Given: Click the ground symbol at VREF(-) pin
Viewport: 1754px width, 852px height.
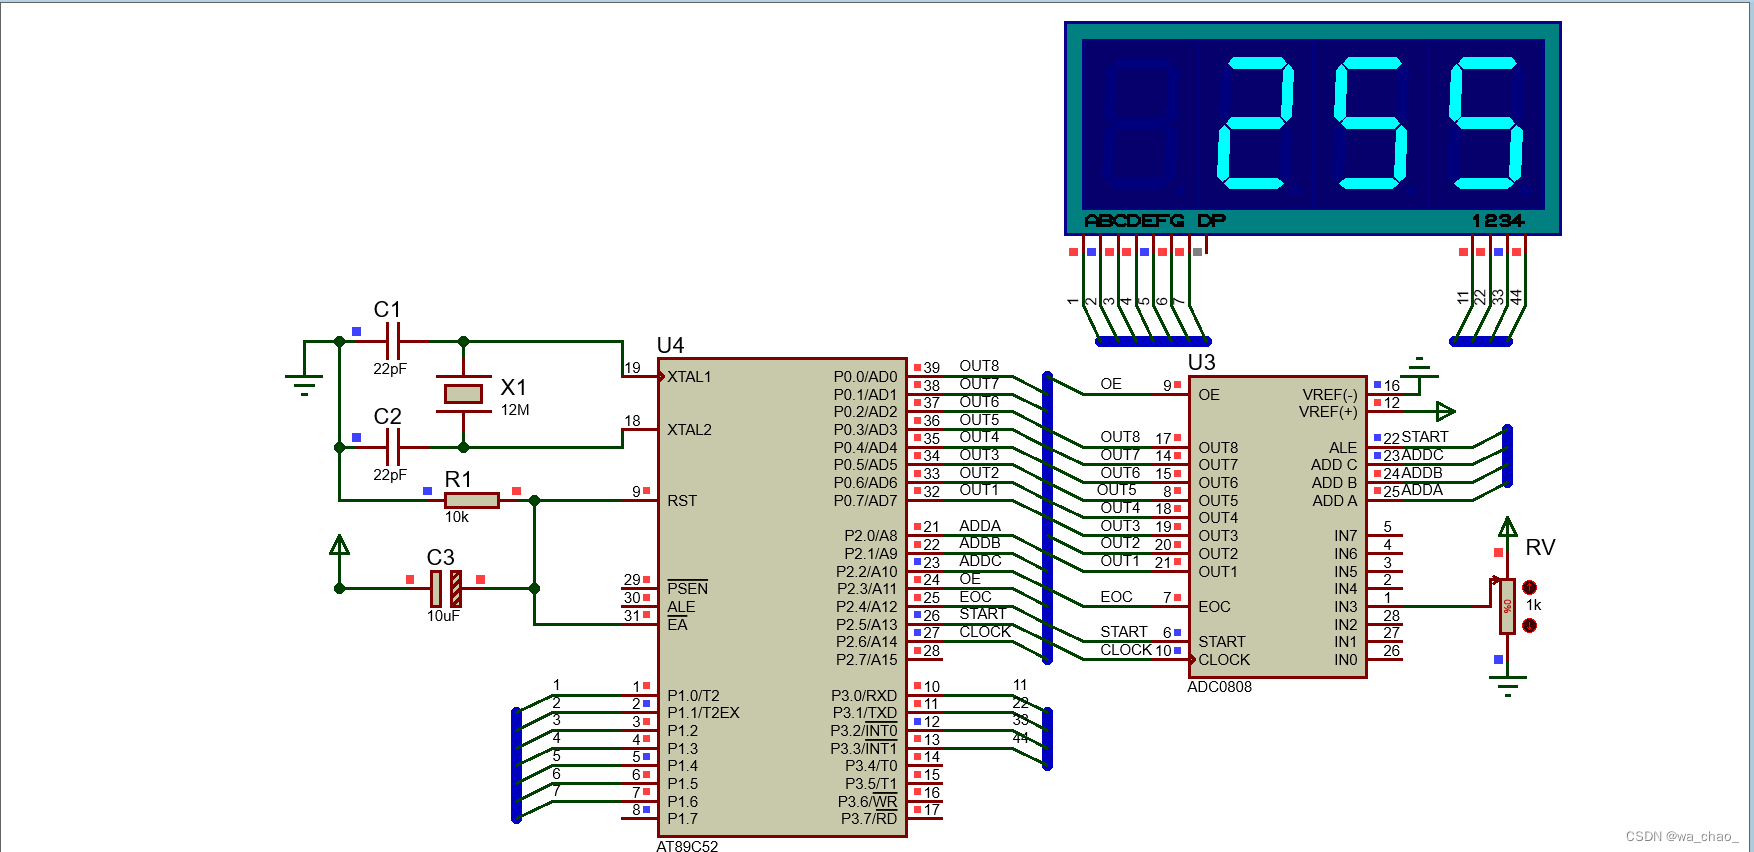Looking at the screenshot, I should pyautogui.click(x=1419, y=367).
